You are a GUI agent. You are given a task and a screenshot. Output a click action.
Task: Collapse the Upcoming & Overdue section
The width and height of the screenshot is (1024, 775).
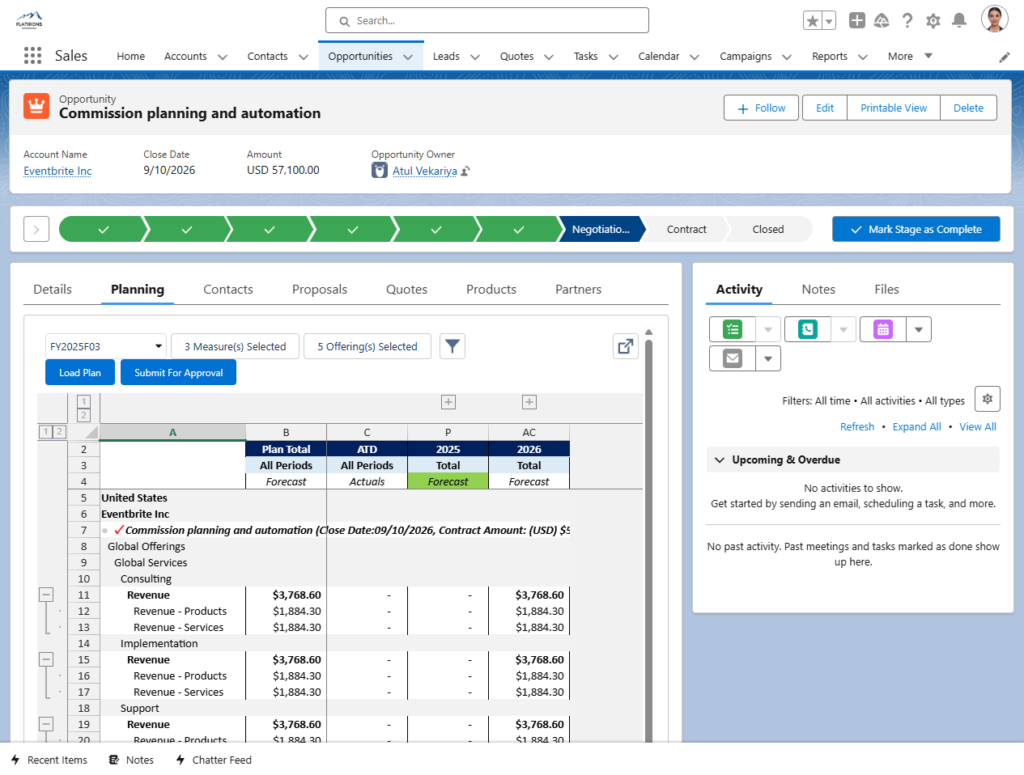pyautogui.click(x=720, y=460)
